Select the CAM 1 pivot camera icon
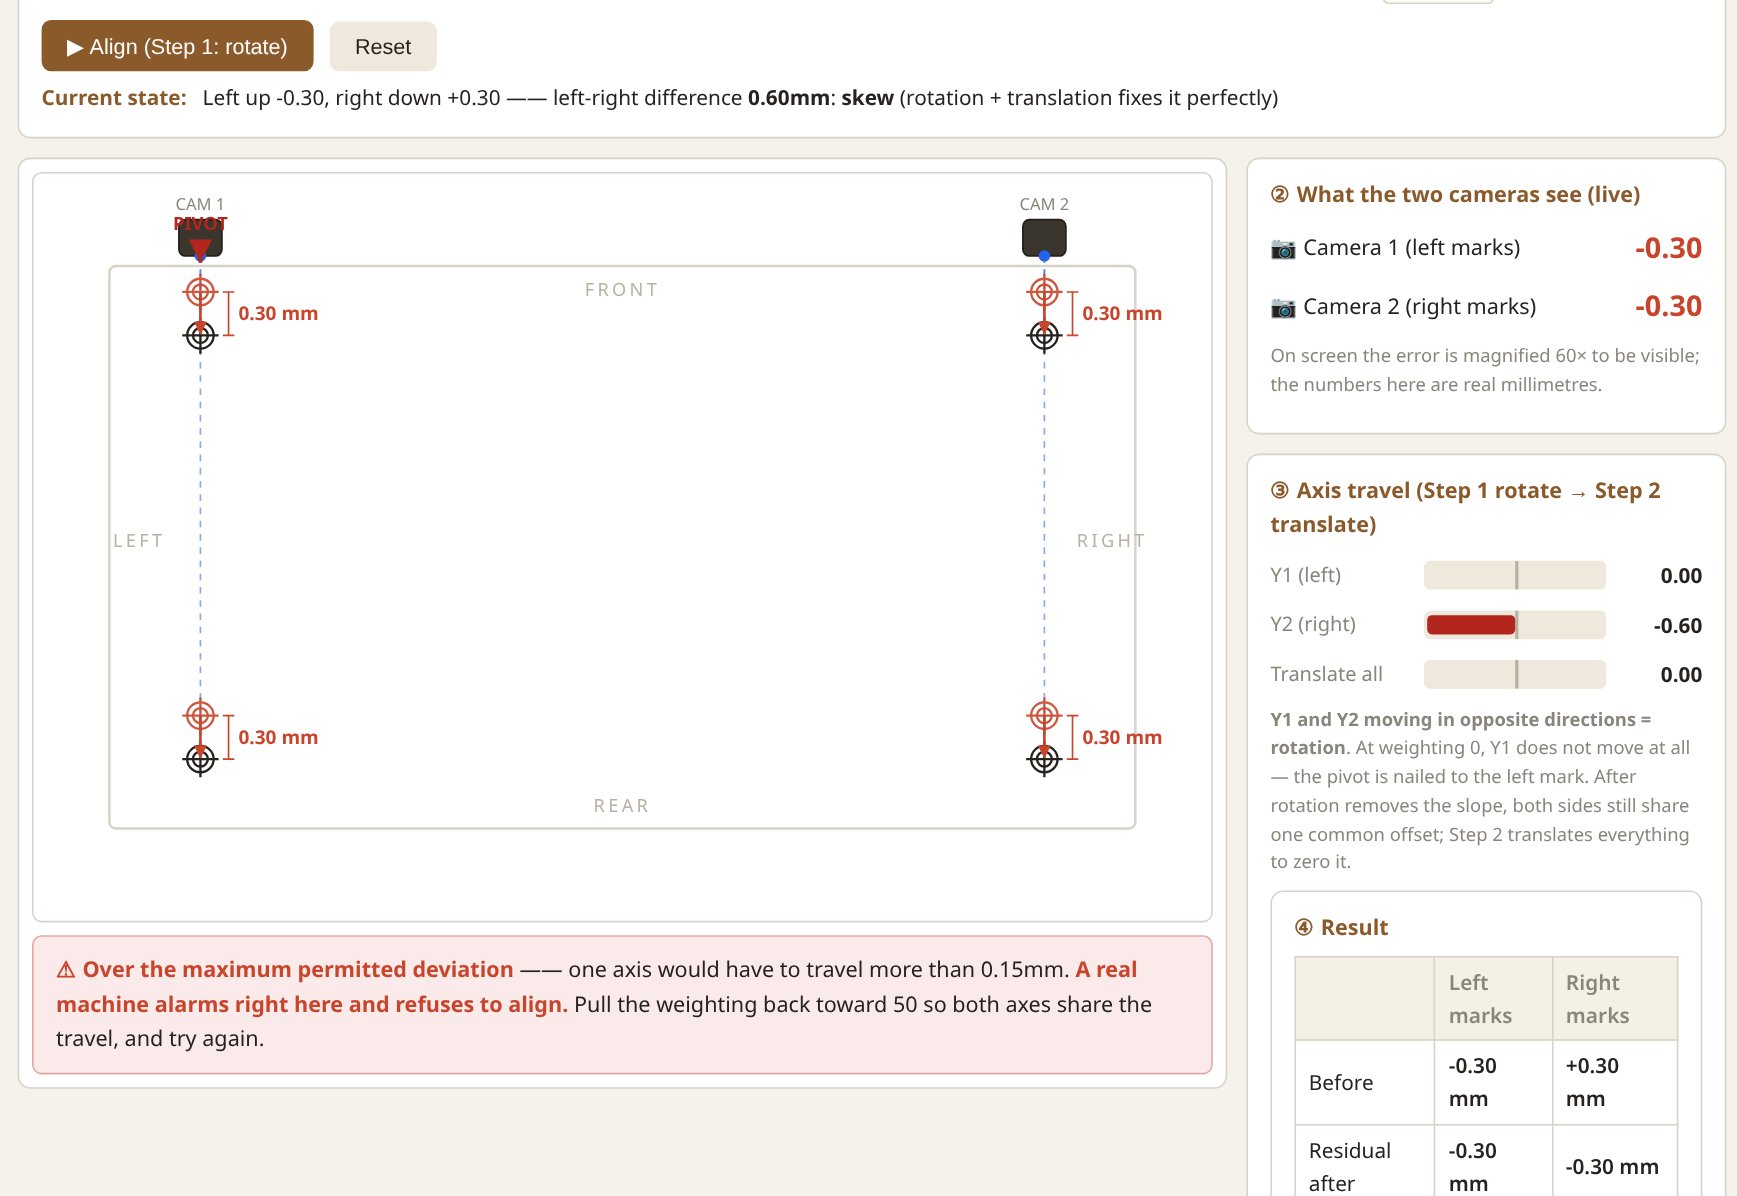 [200, 238]
